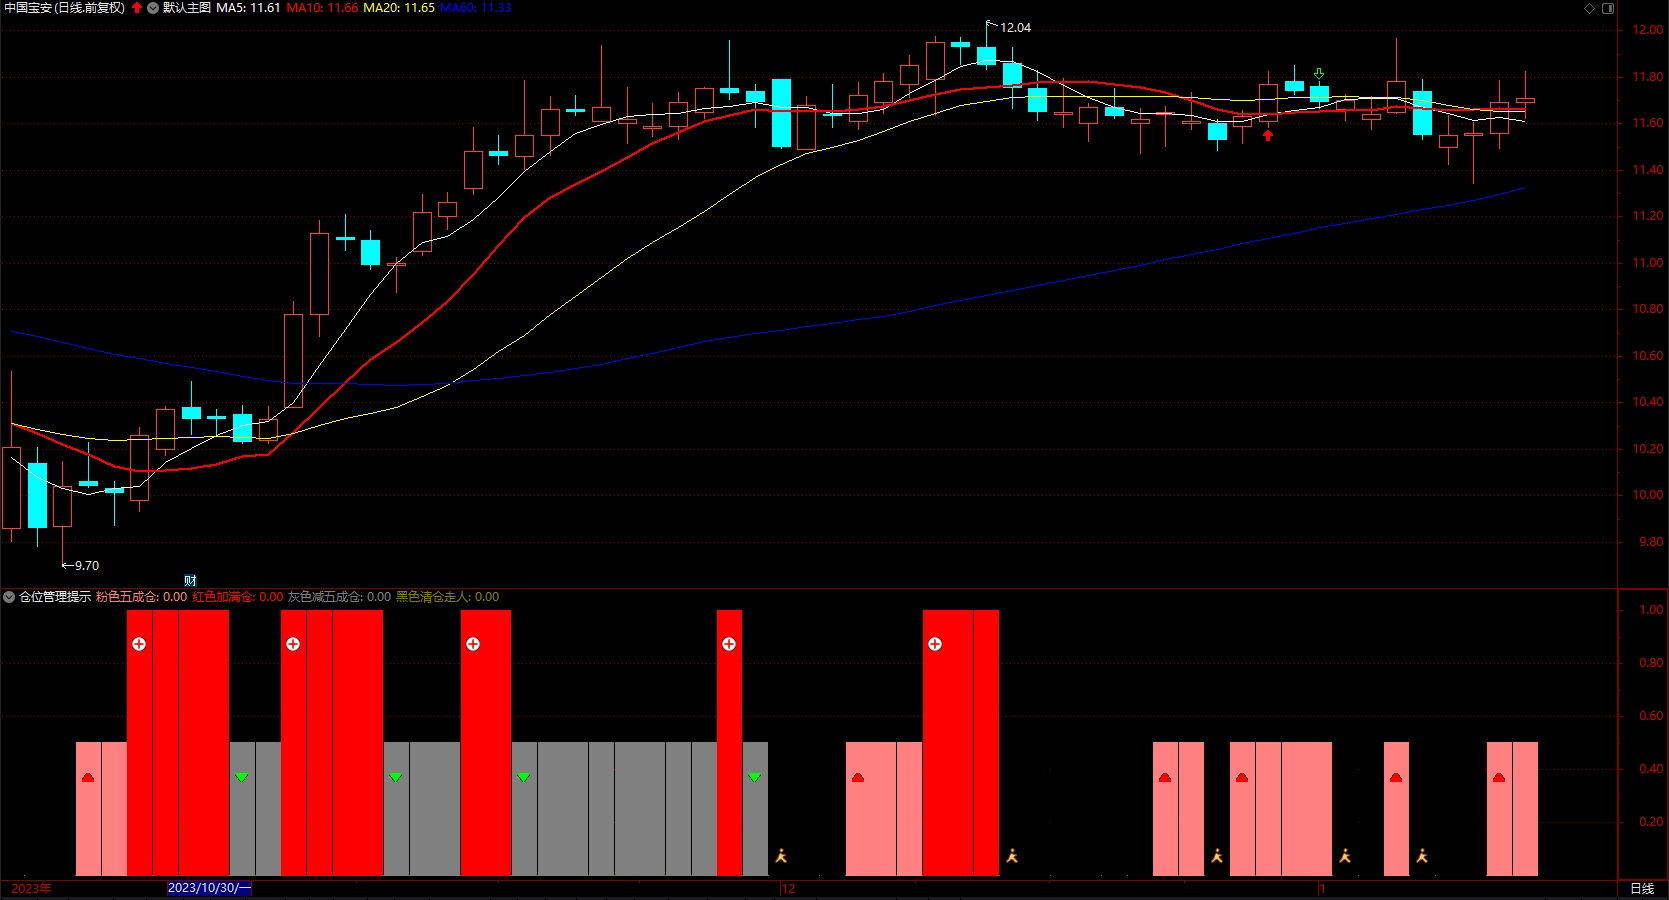Select the MA20: 11.65 legend

(399, 8)
